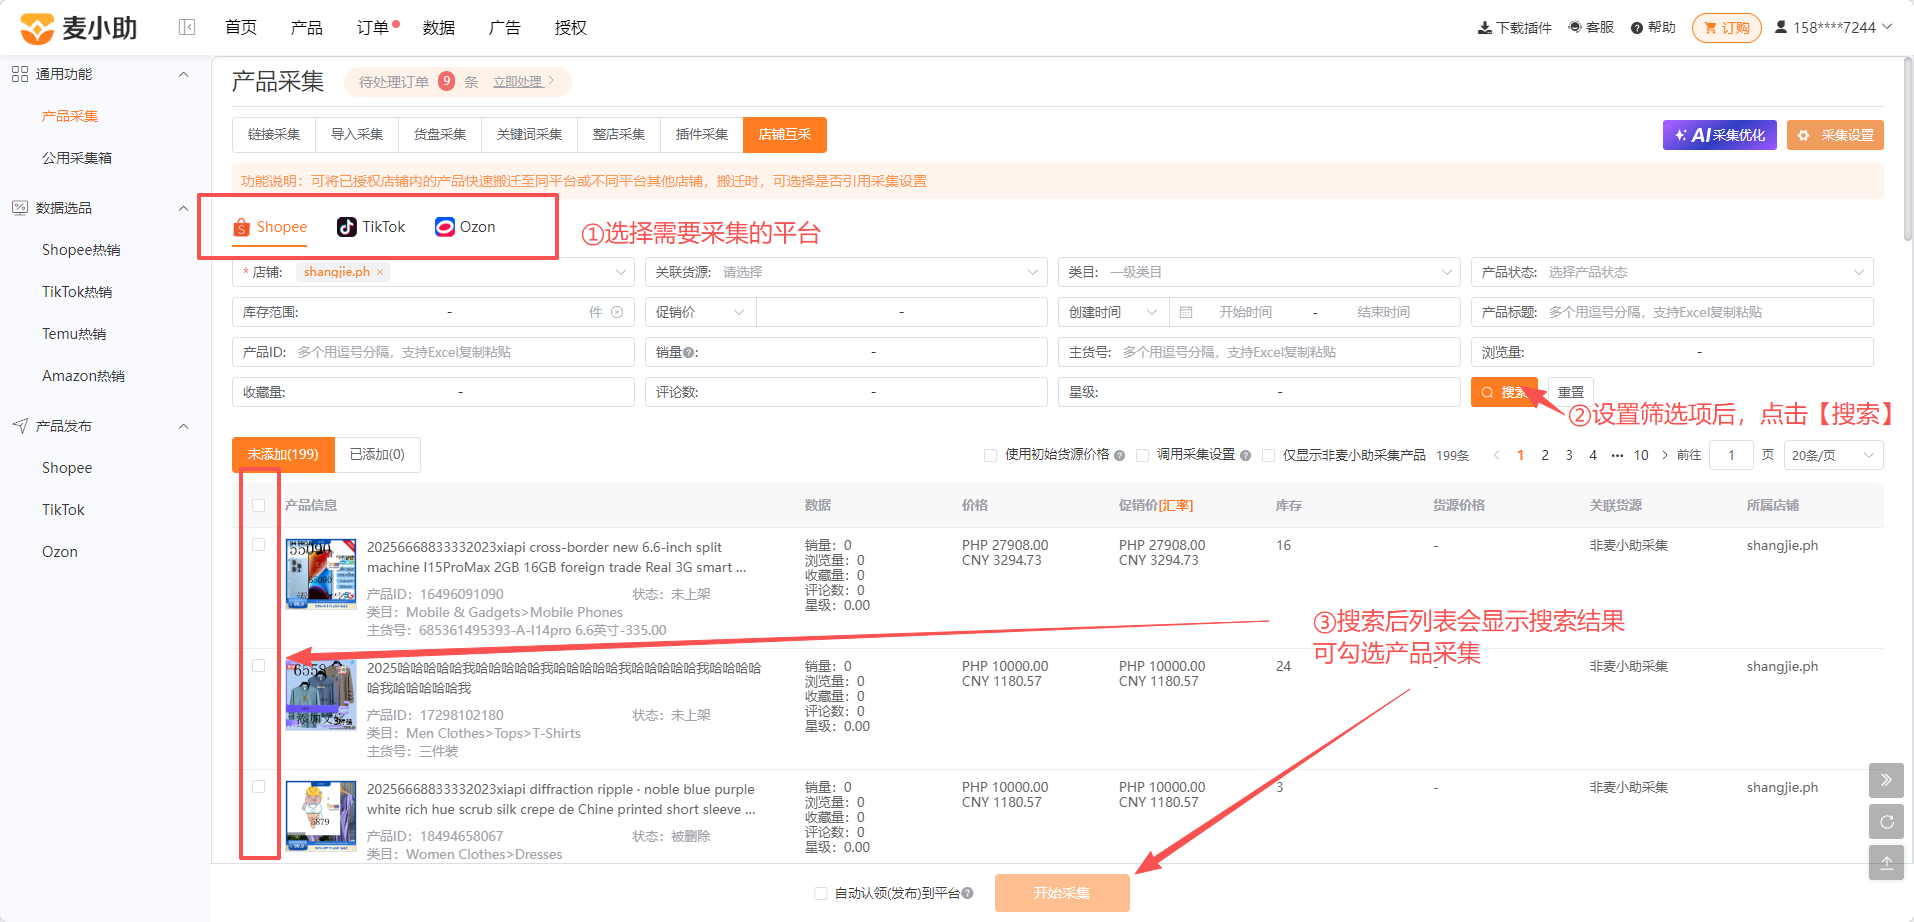Clear the 库存范围 field with the circle icon
1914x922 pixels.
(x=617, y=312)
